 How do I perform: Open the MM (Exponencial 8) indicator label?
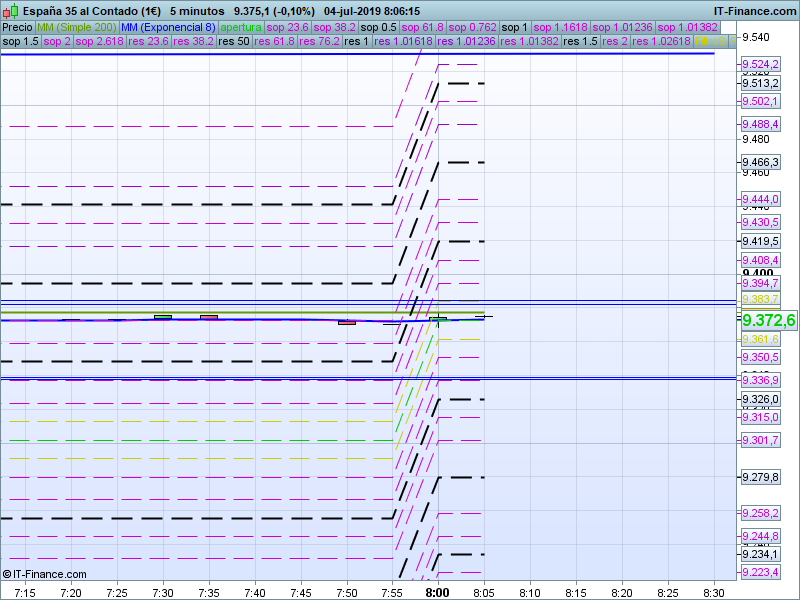(x=167, y=27)
